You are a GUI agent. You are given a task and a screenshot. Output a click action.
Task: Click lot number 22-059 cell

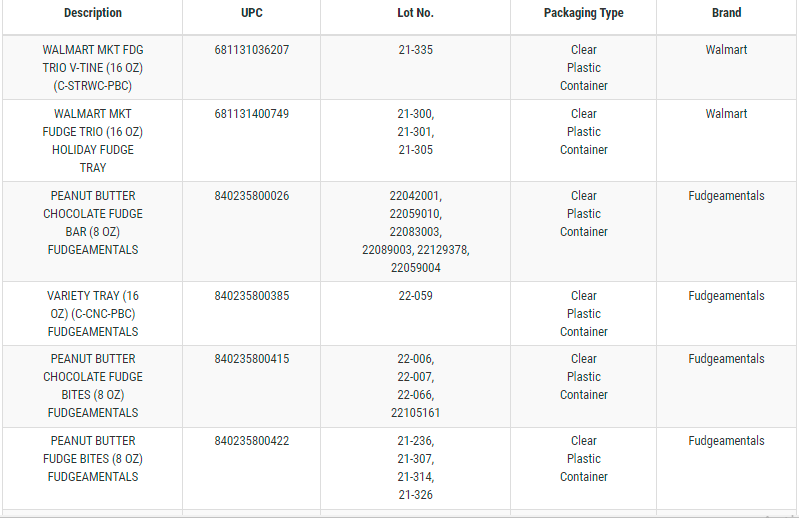click(x=415, y=296)
